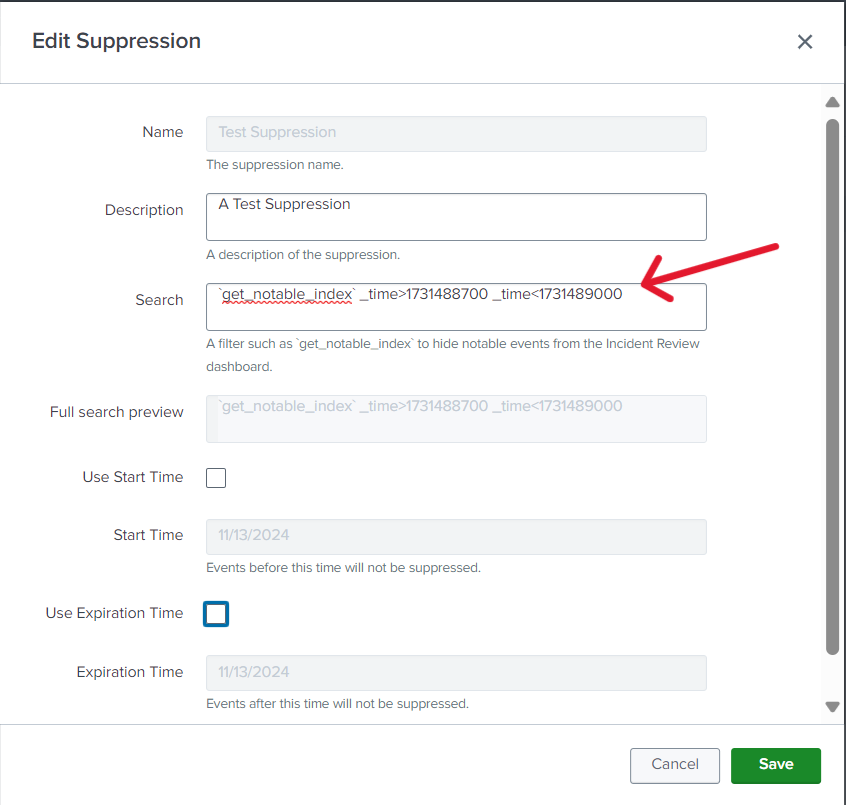
Task: Click the disabled Name field
Action: [x=456, y=133]
